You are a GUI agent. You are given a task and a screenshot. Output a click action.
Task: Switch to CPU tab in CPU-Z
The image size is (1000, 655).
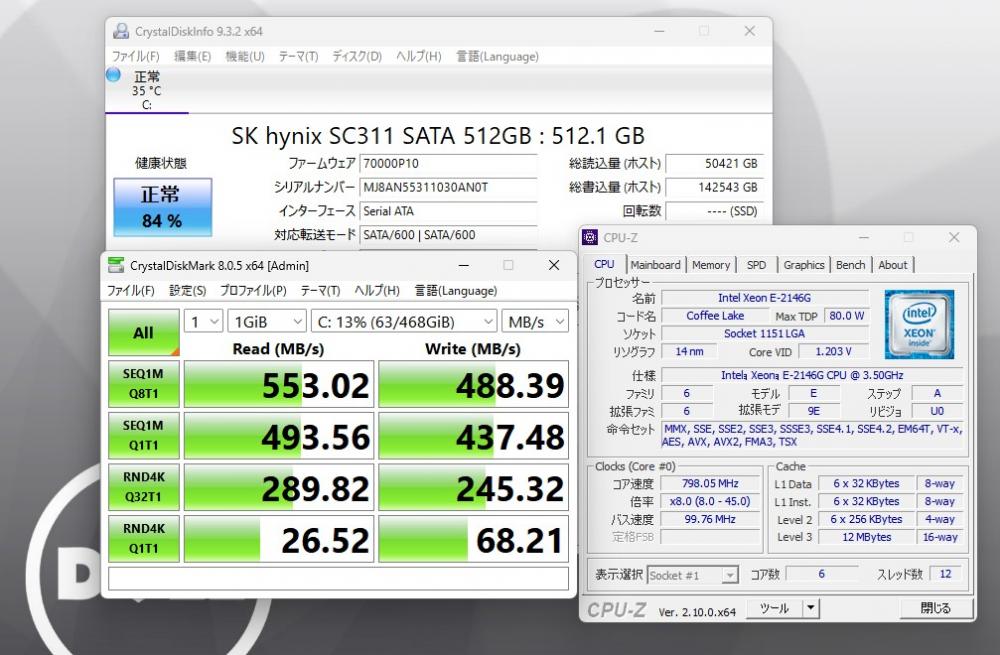(x=604, y=264)
